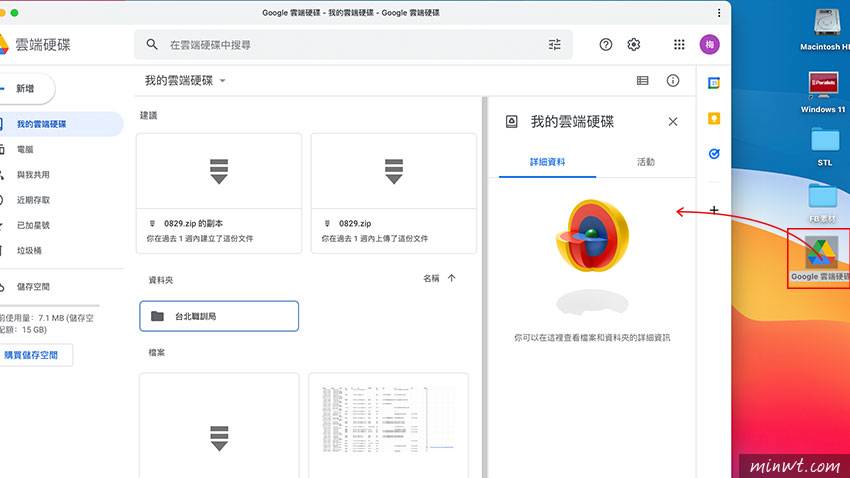Select the 詳細資料 tab
Screen dimensions: 850x478
pos(548,162)
